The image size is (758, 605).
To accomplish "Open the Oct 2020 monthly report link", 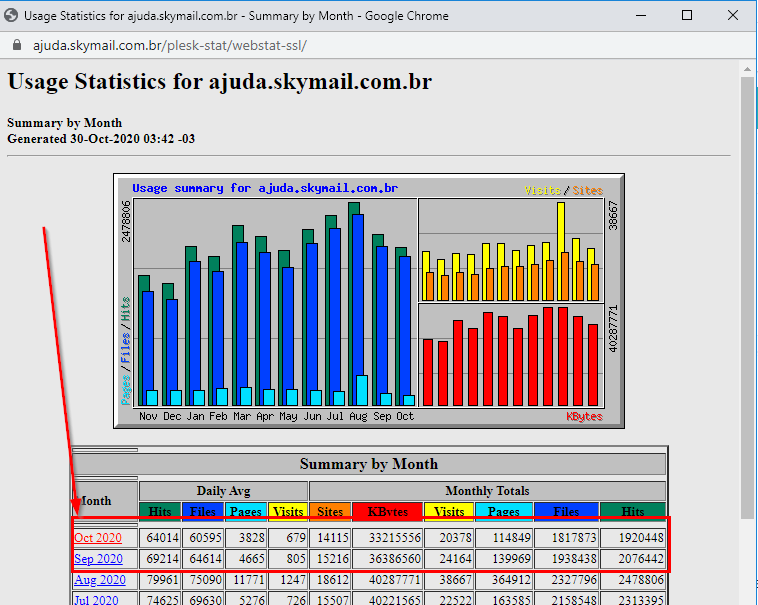I will (x=98, y=538).
